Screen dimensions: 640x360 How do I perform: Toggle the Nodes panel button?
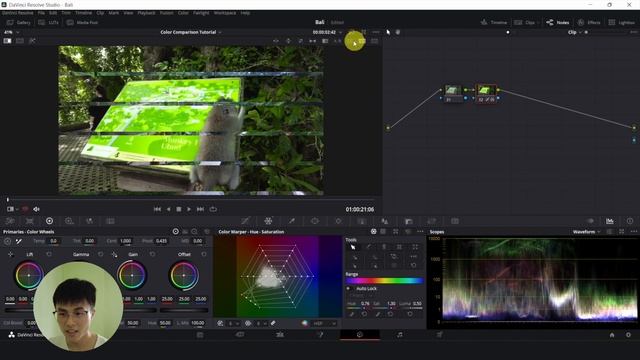pos(558,22)
